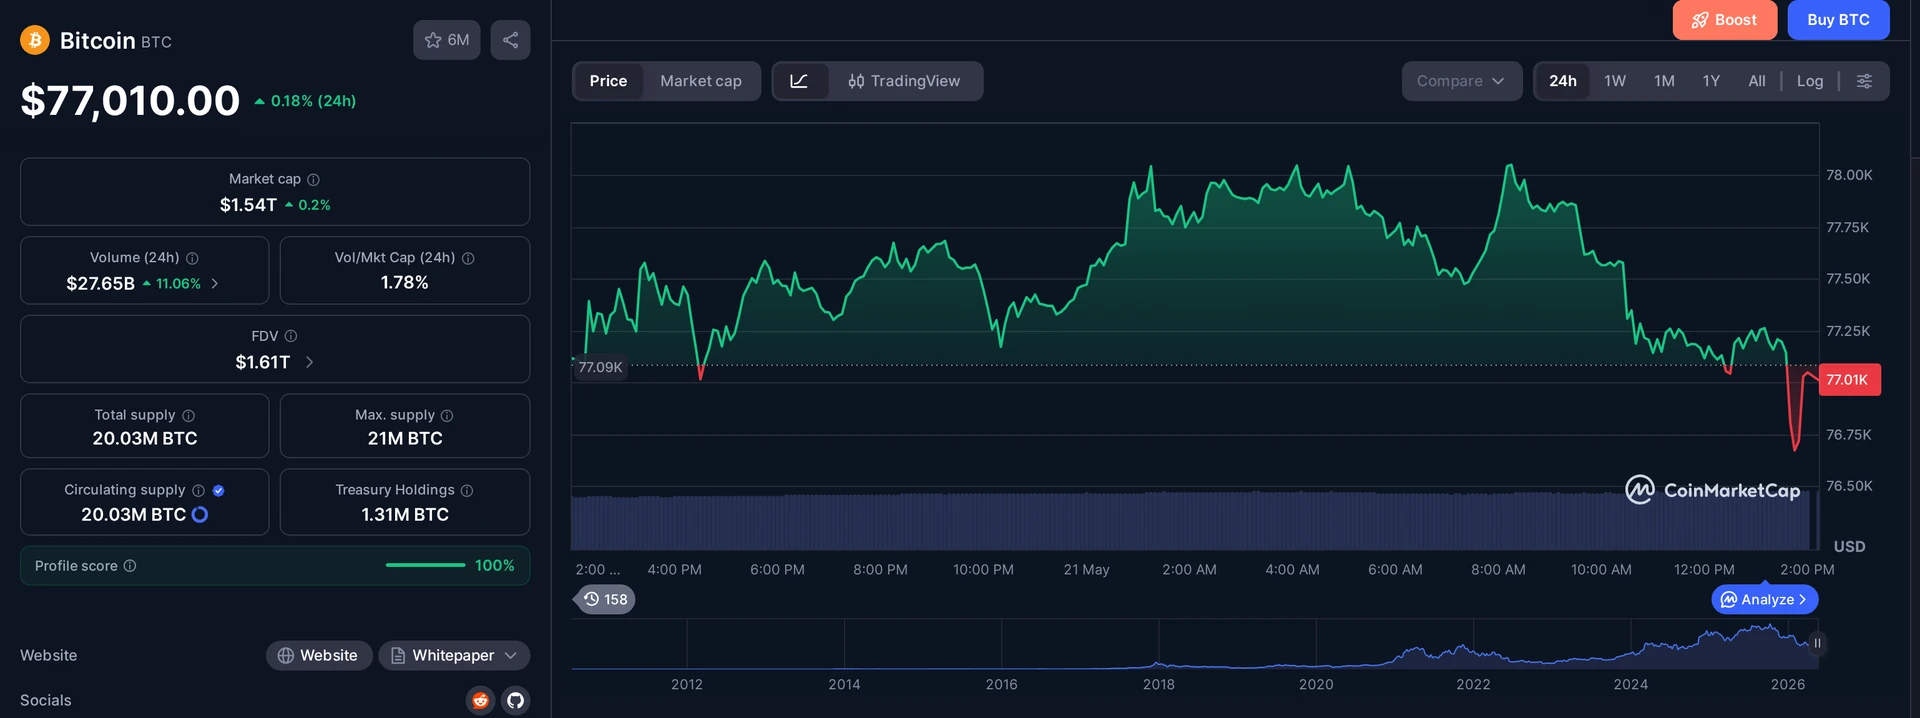
Task: Show Vol/Mkt Cap info icon
Action: [x=468, y=258]
